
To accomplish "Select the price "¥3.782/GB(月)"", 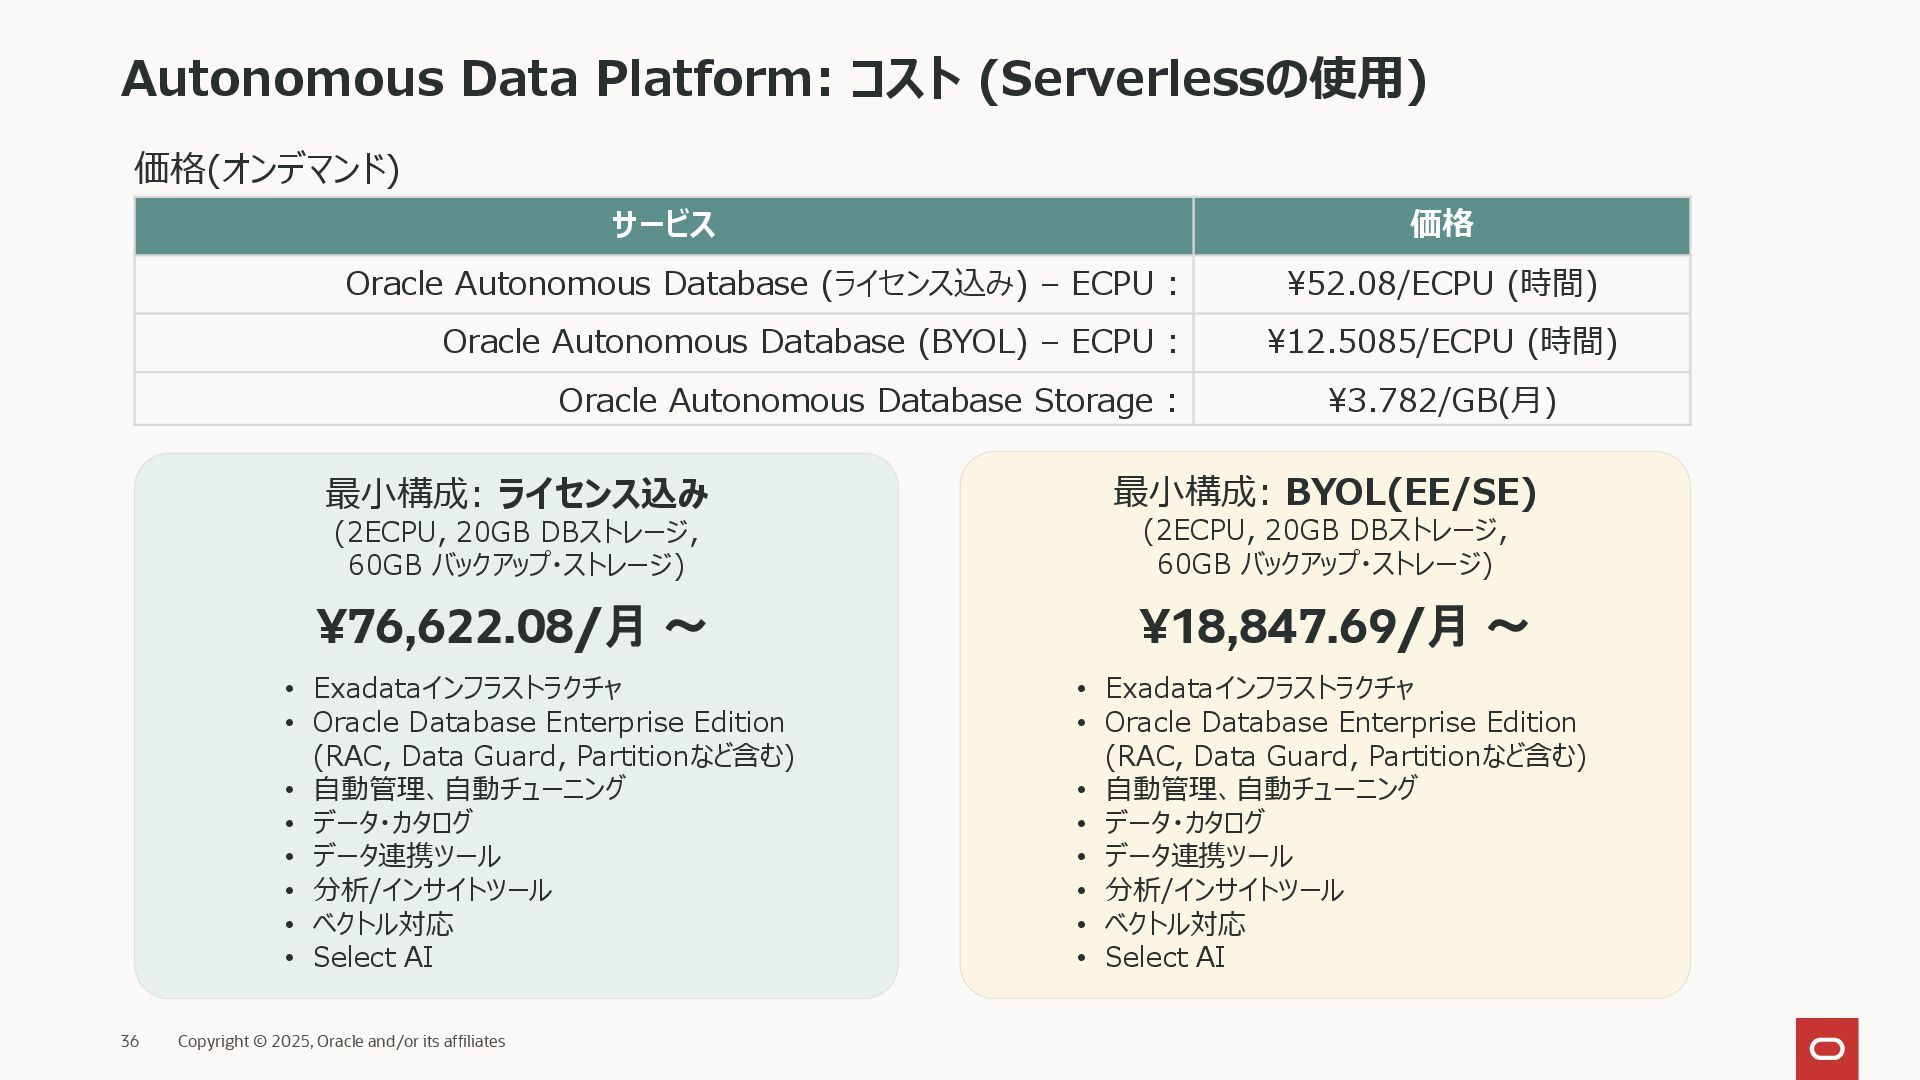I will 1441,400.
